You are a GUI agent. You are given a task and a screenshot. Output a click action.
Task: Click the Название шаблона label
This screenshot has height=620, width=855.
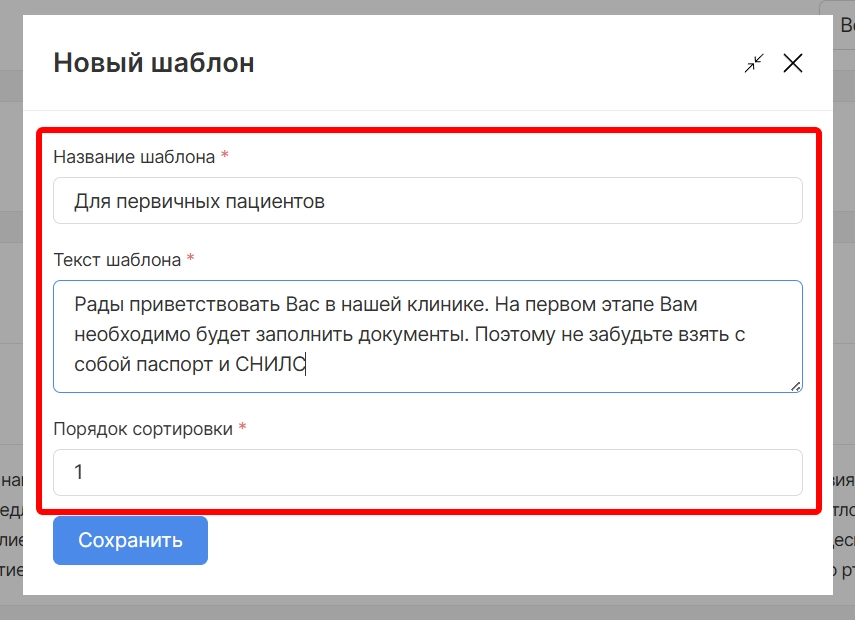133,157
